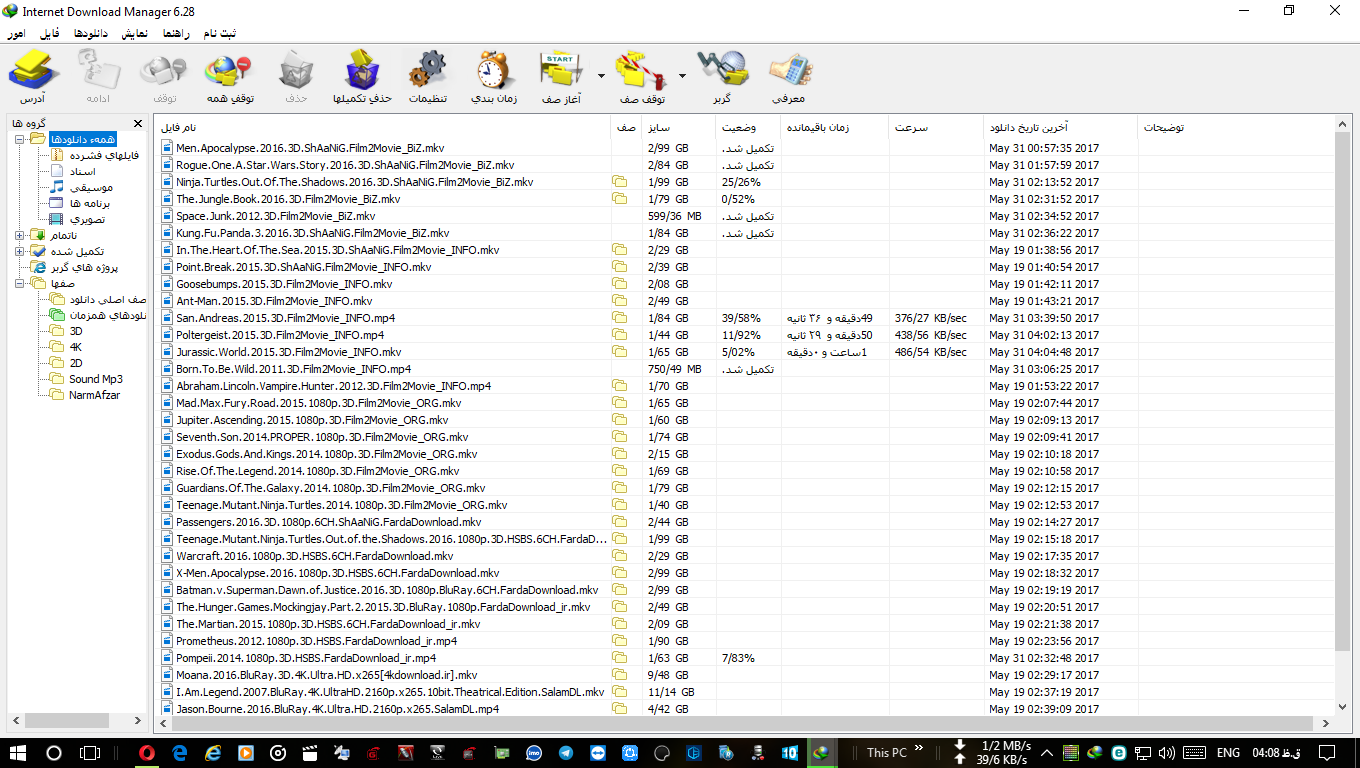Select the NarmAfzar queue folder
Screen dimensions: 1360x768
point(94,395)
